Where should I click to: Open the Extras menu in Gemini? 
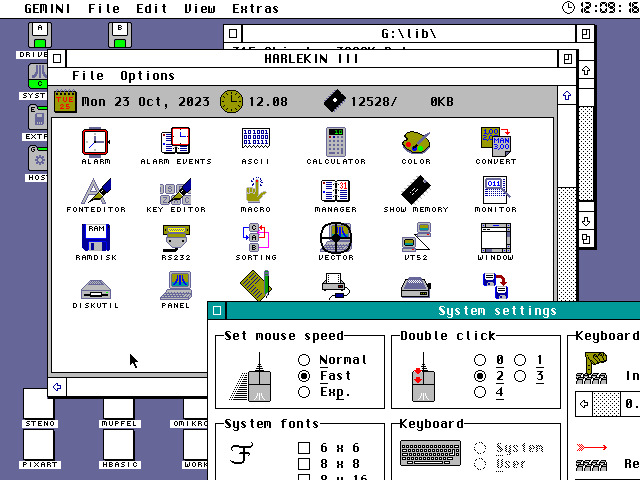pos(255,8)
